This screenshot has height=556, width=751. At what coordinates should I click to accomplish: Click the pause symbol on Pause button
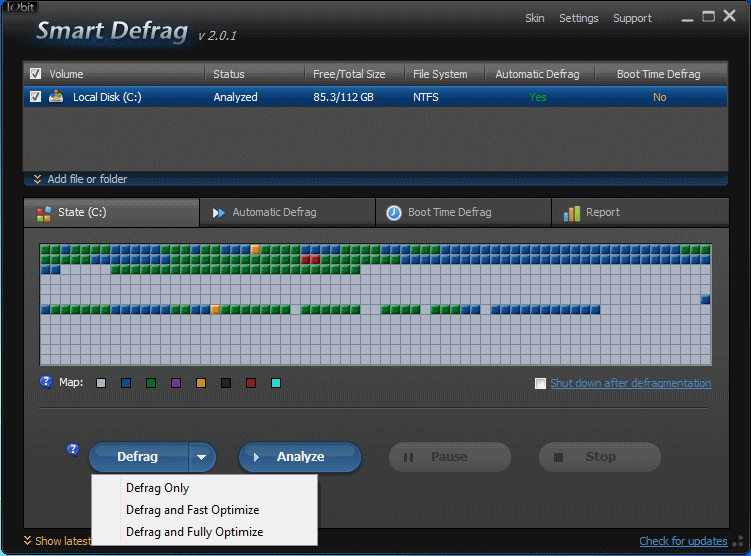(408, 457)
